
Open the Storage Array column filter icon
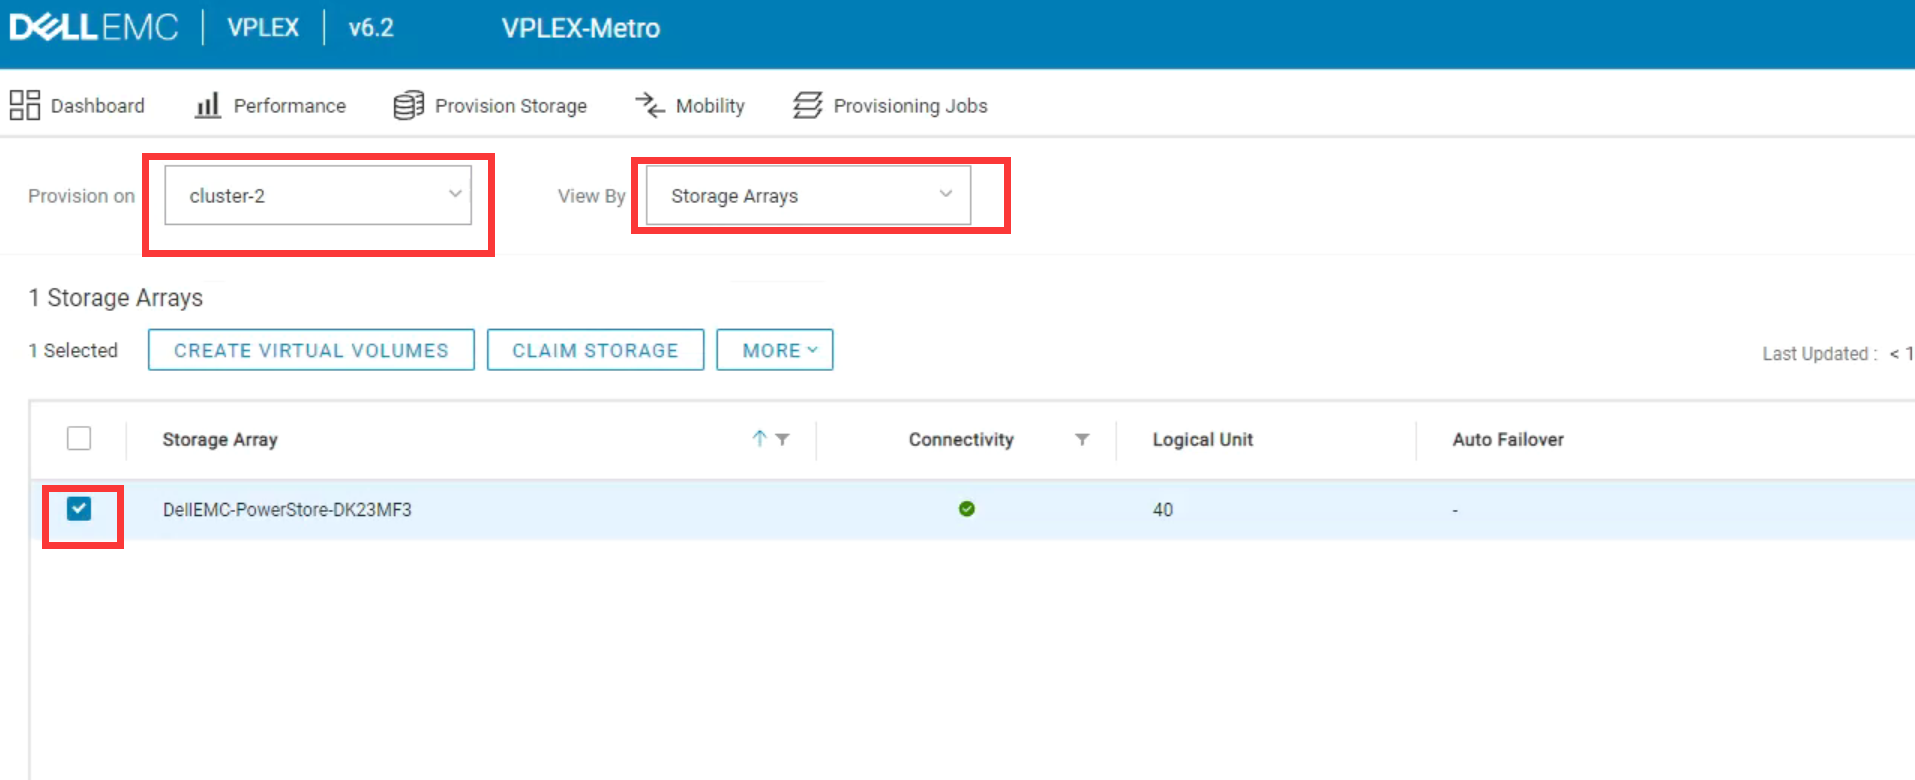[783, 439]
